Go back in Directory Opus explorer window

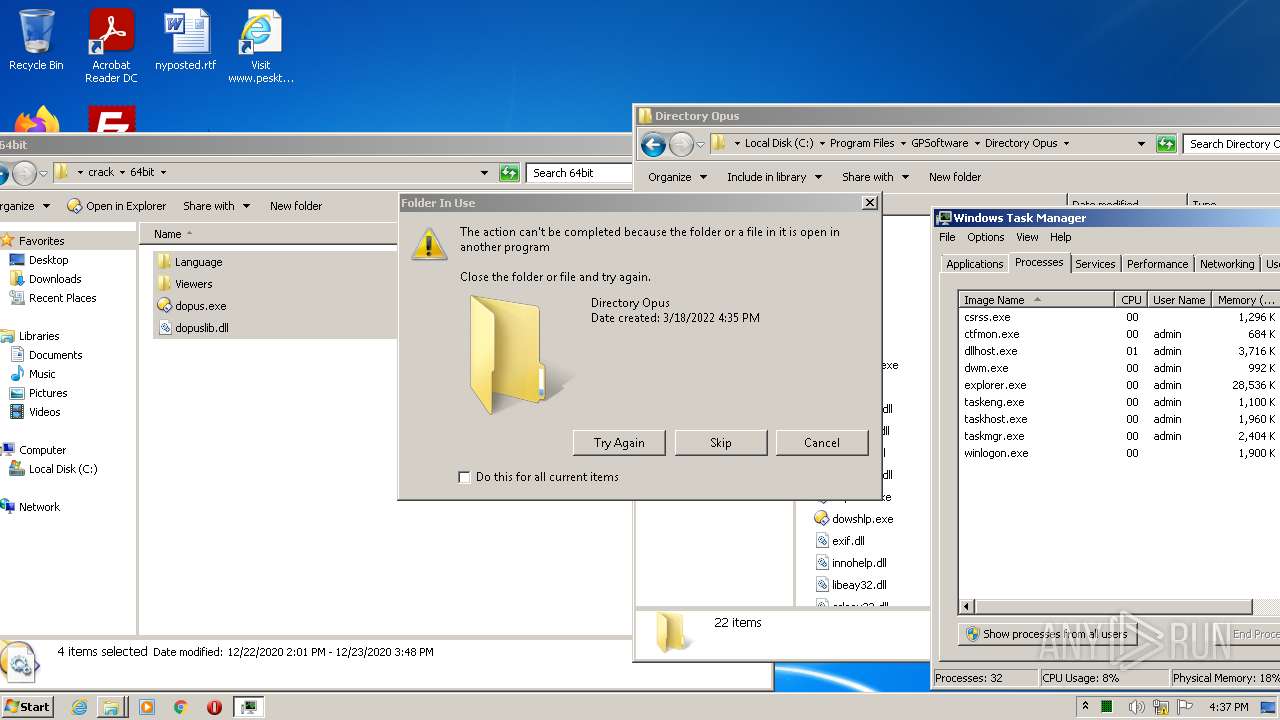pos(653,145)
